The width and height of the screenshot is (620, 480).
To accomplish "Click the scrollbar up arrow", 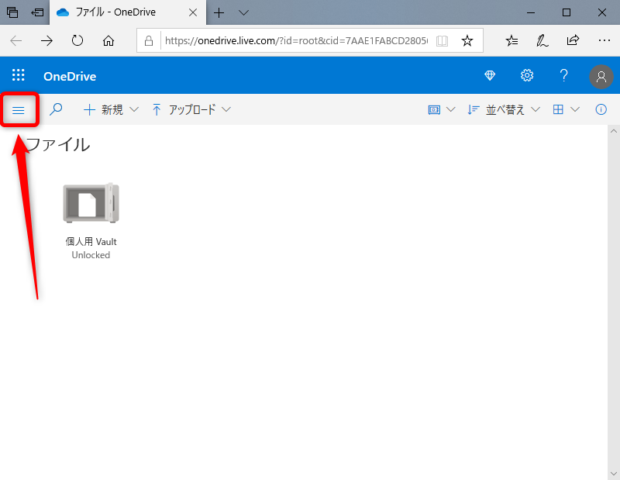I will [614, 131].
